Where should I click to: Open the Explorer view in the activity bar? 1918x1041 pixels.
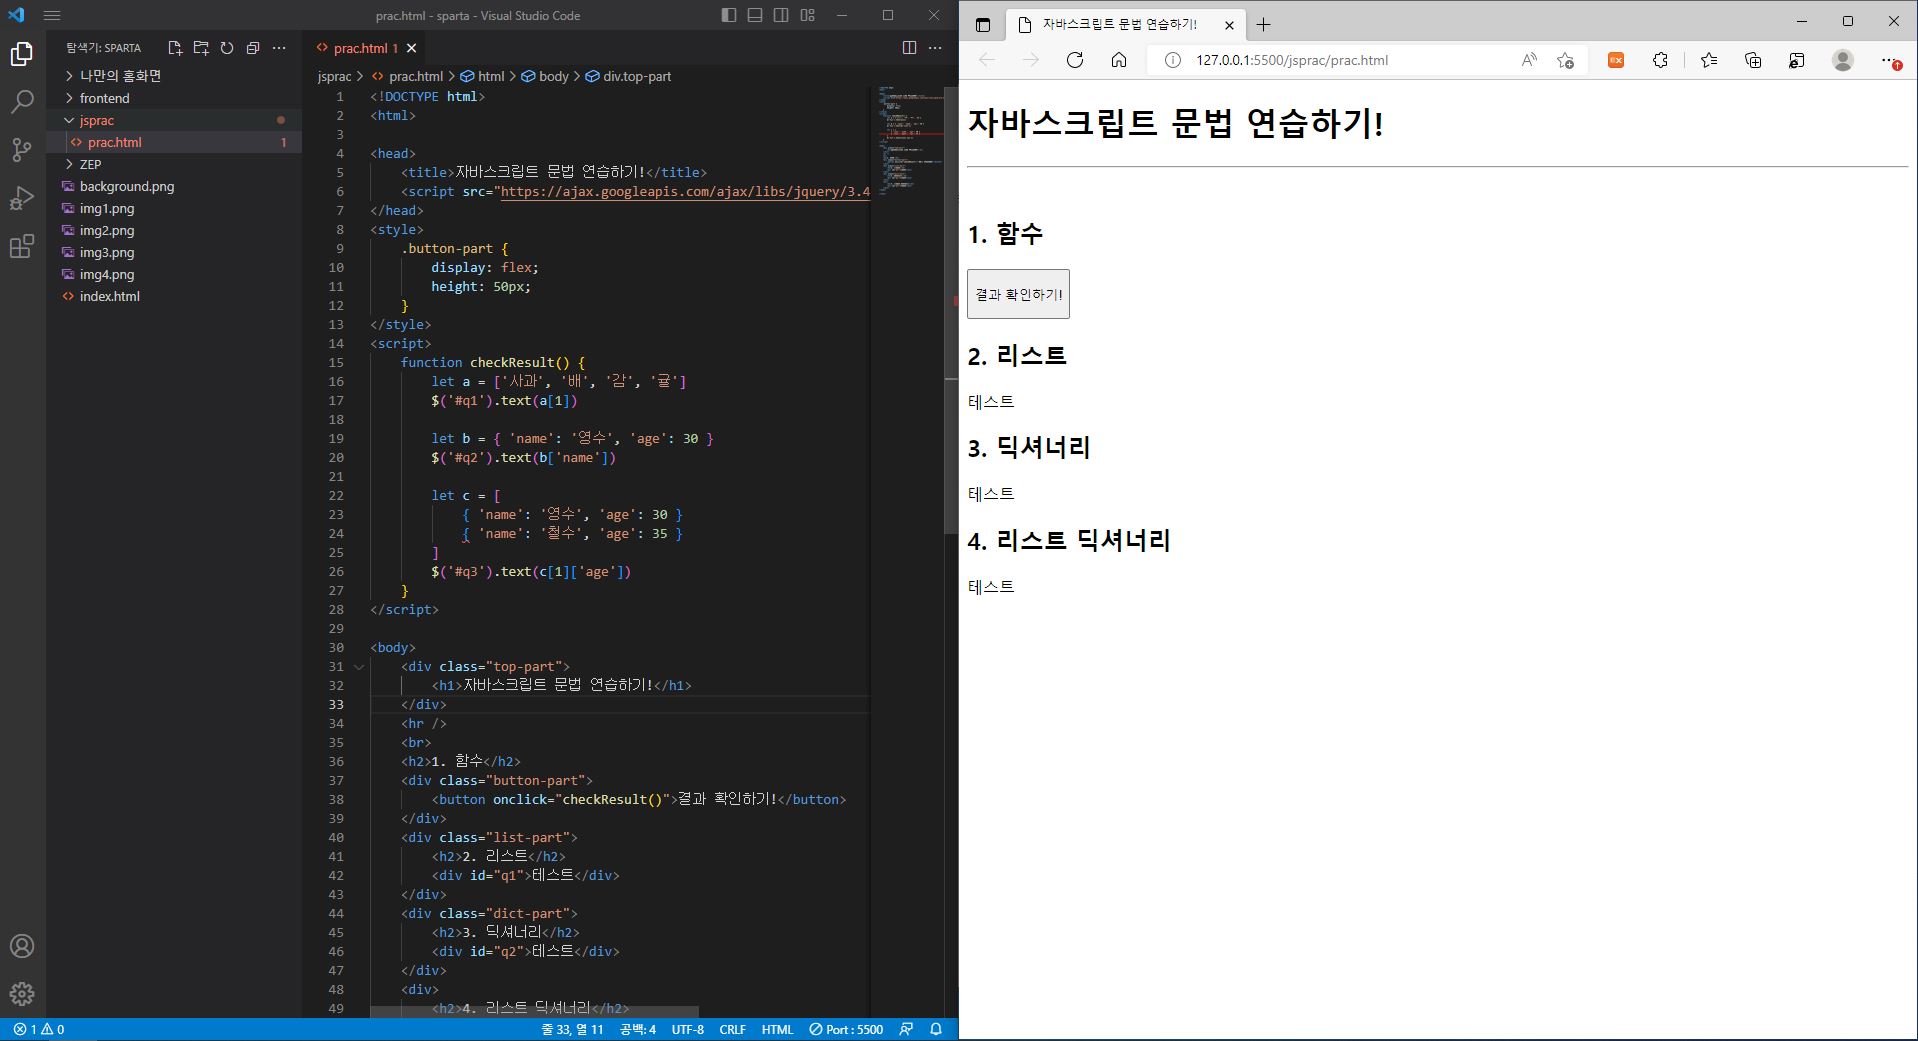(x=22, y=54)
